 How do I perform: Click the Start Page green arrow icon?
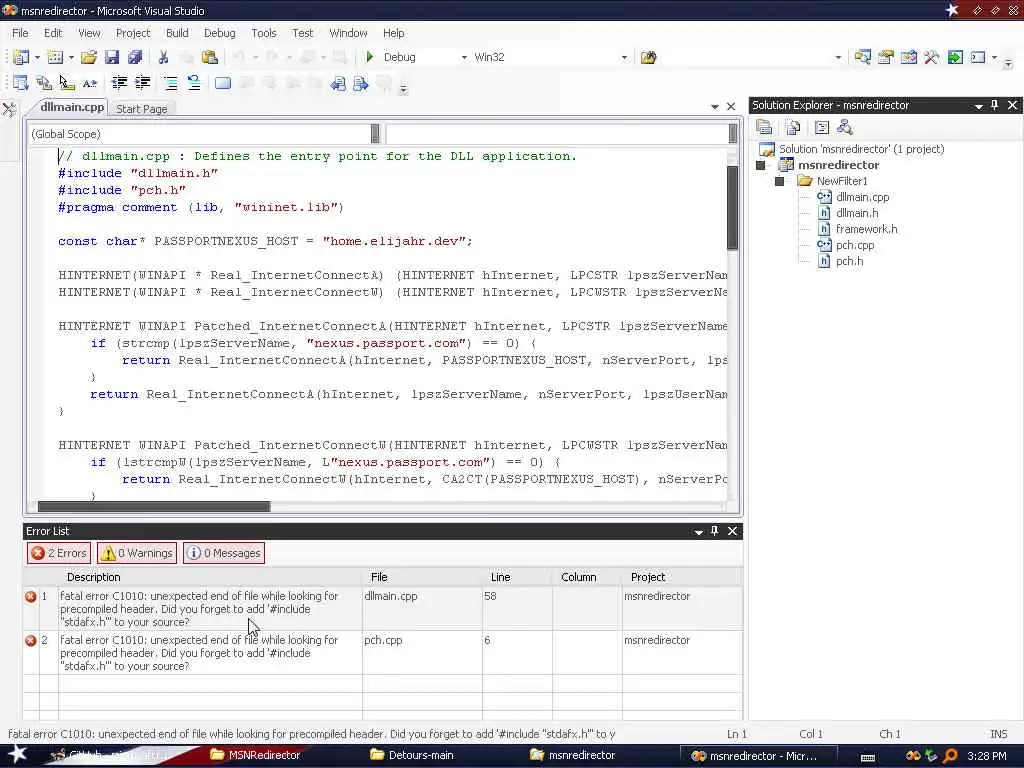[x=955, y=57]
